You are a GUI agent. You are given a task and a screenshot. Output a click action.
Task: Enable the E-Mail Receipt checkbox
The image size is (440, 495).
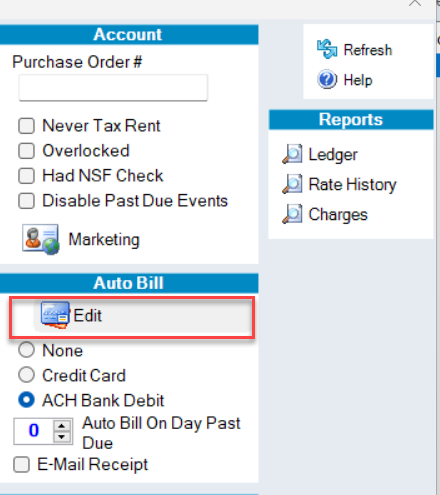21,465
